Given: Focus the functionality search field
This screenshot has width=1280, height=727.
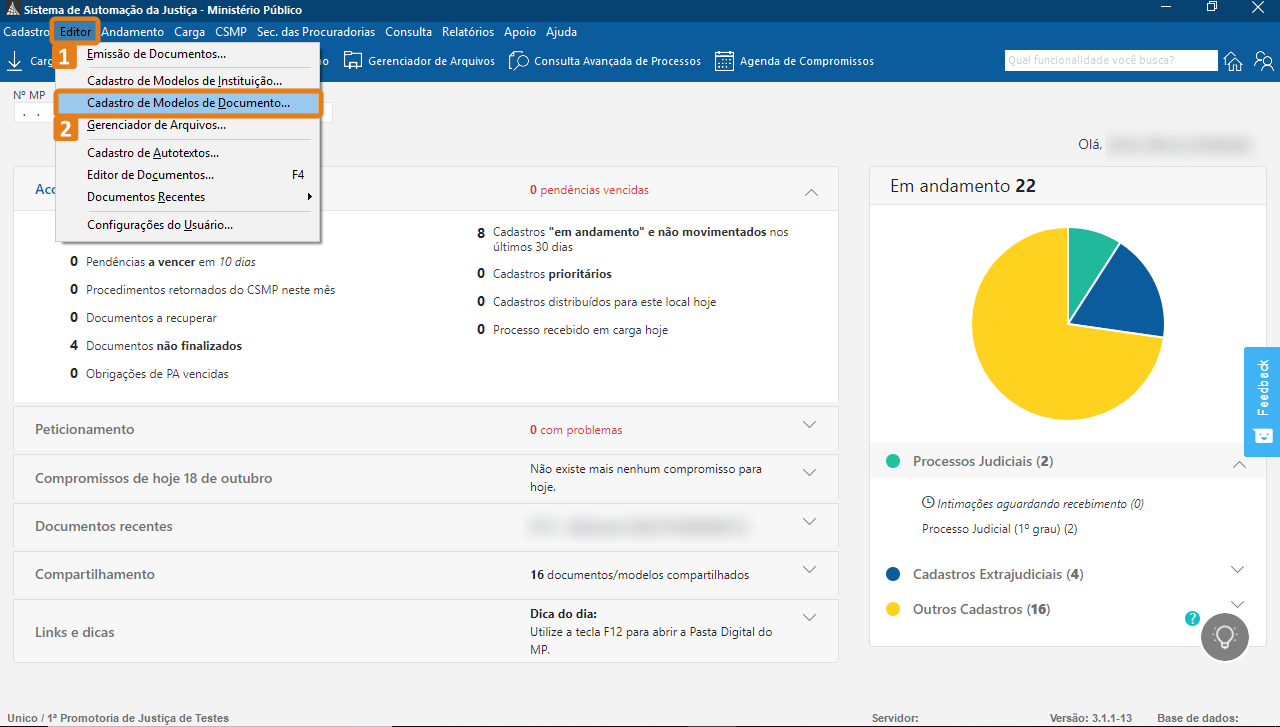Looking at the screenshot, I should click(x=1111, y=61).
